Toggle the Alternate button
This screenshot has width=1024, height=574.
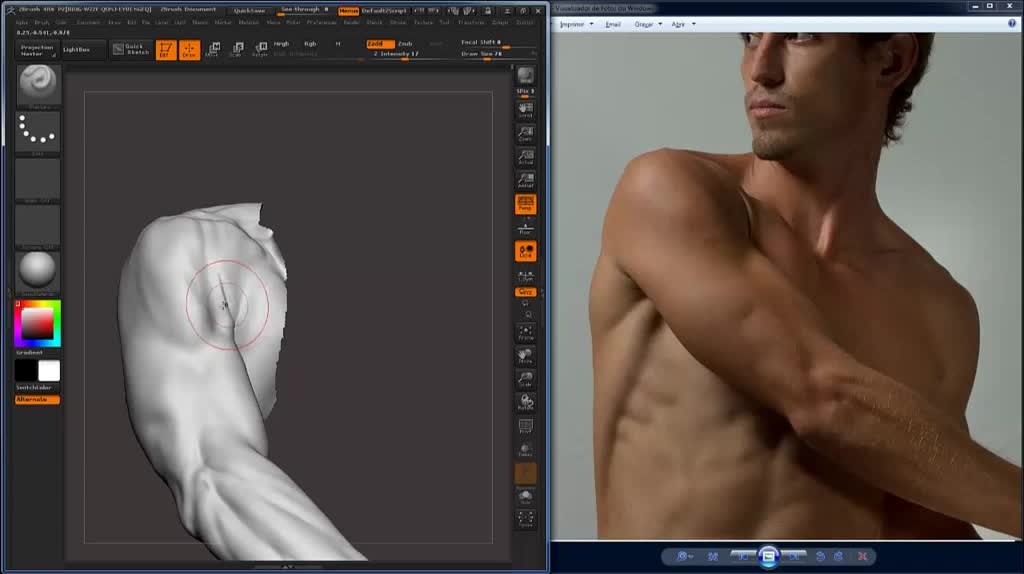[37, 400]
